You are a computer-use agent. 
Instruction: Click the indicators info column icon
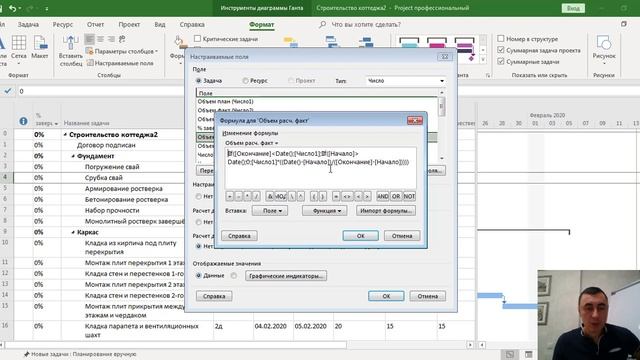point(23,121)
